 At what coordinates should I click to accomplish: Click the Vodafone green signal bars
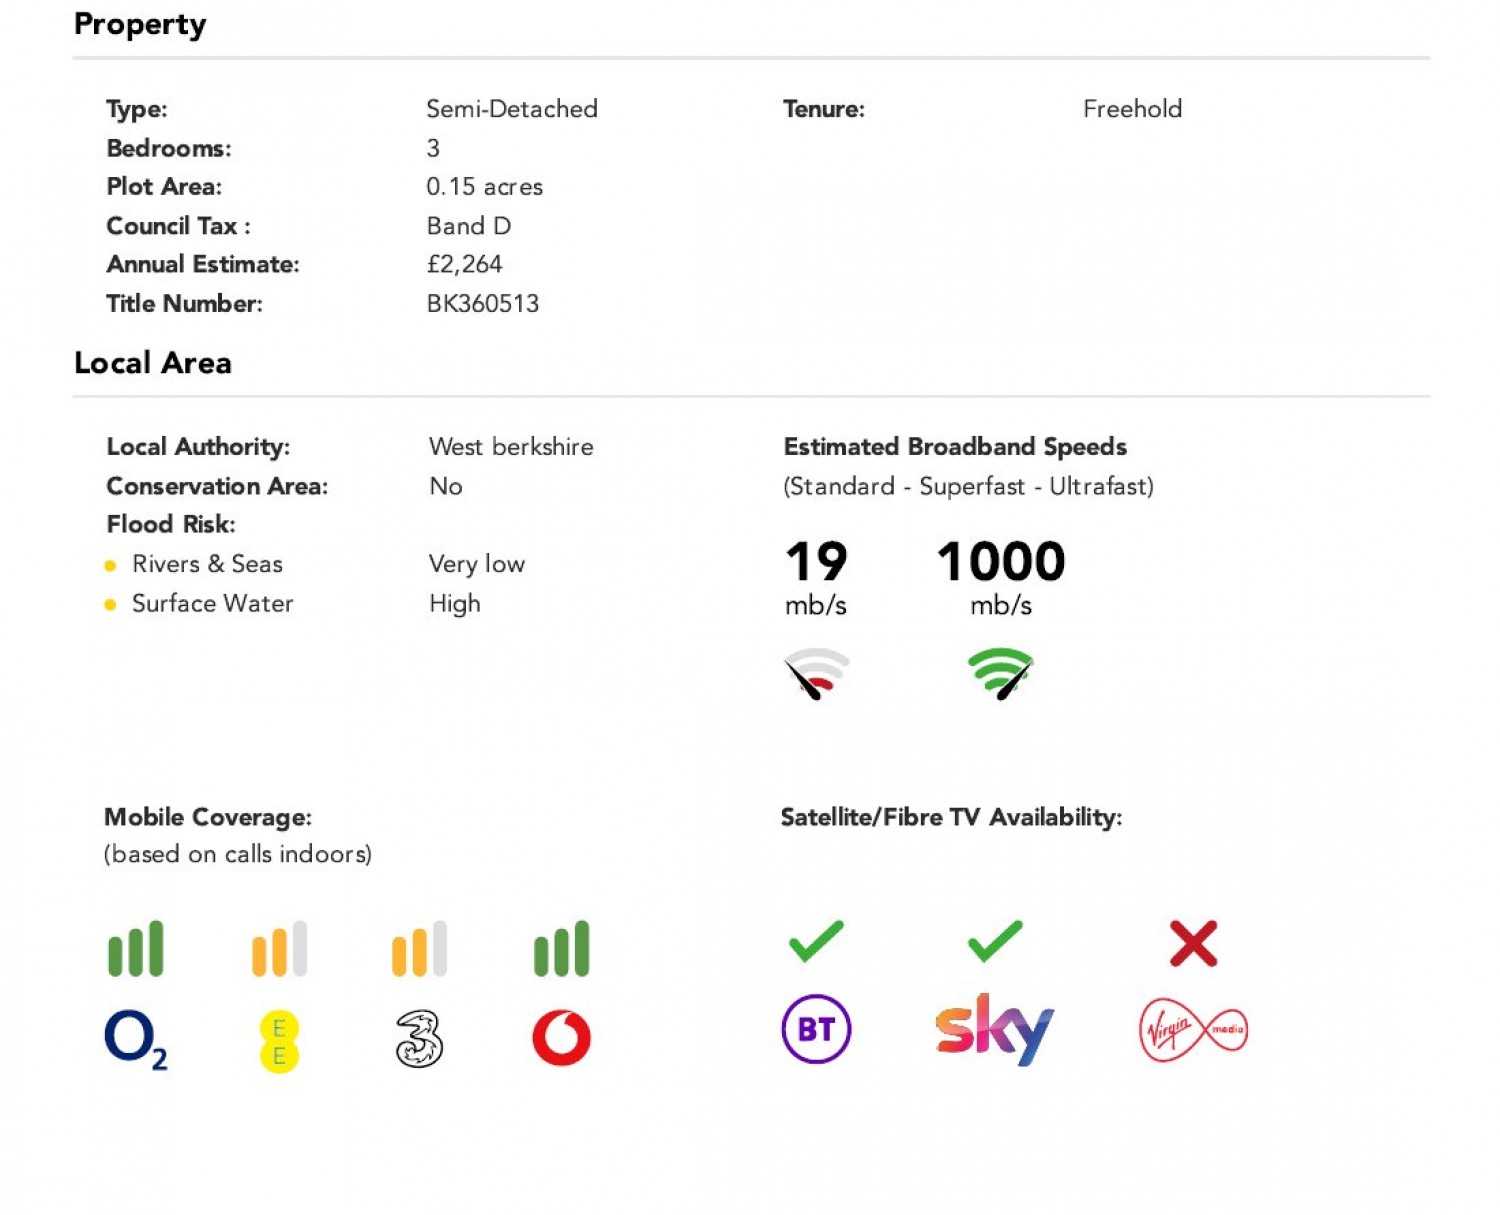click(x=562, y=948)
